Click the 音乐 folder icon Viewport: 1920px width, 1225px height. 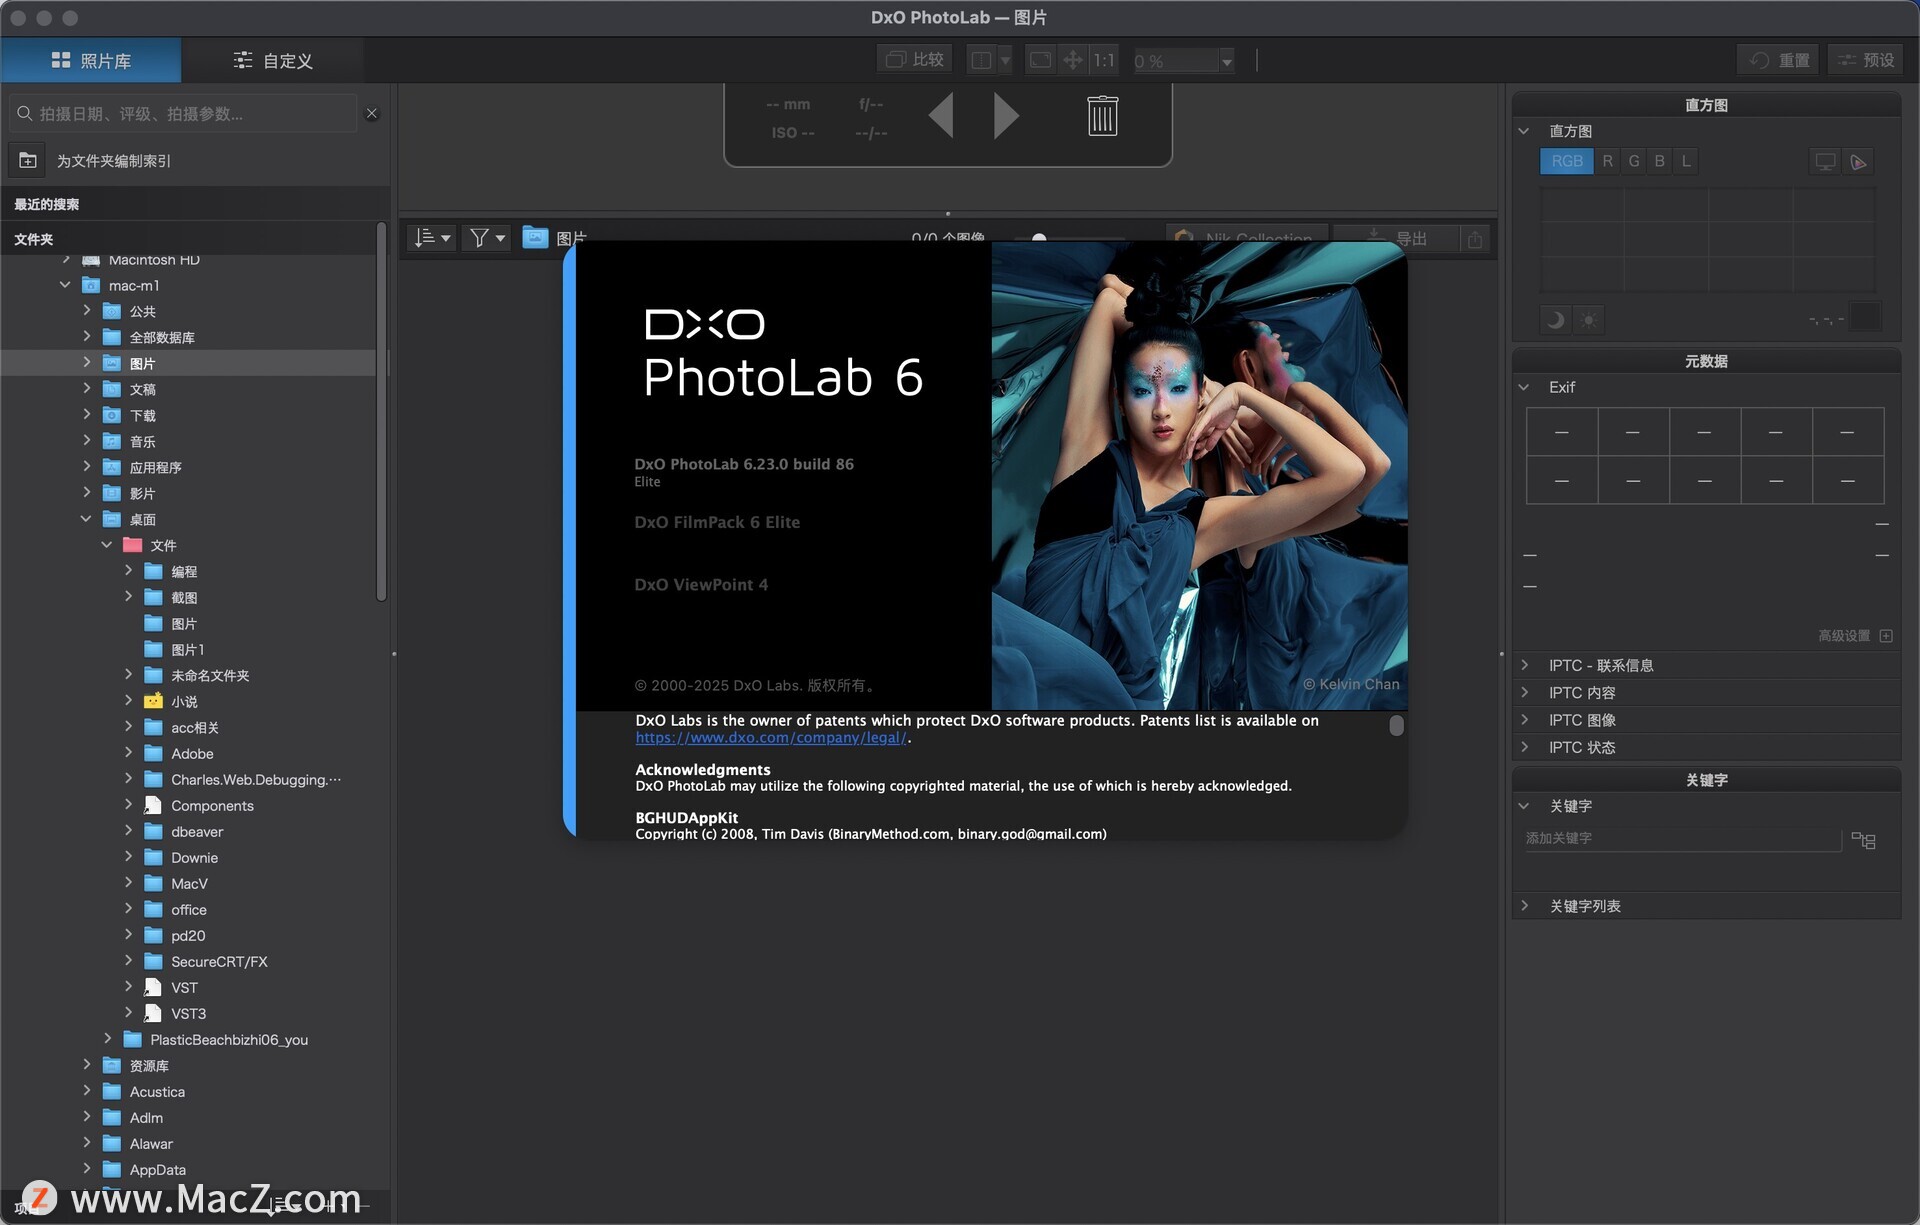click(112, 441)
